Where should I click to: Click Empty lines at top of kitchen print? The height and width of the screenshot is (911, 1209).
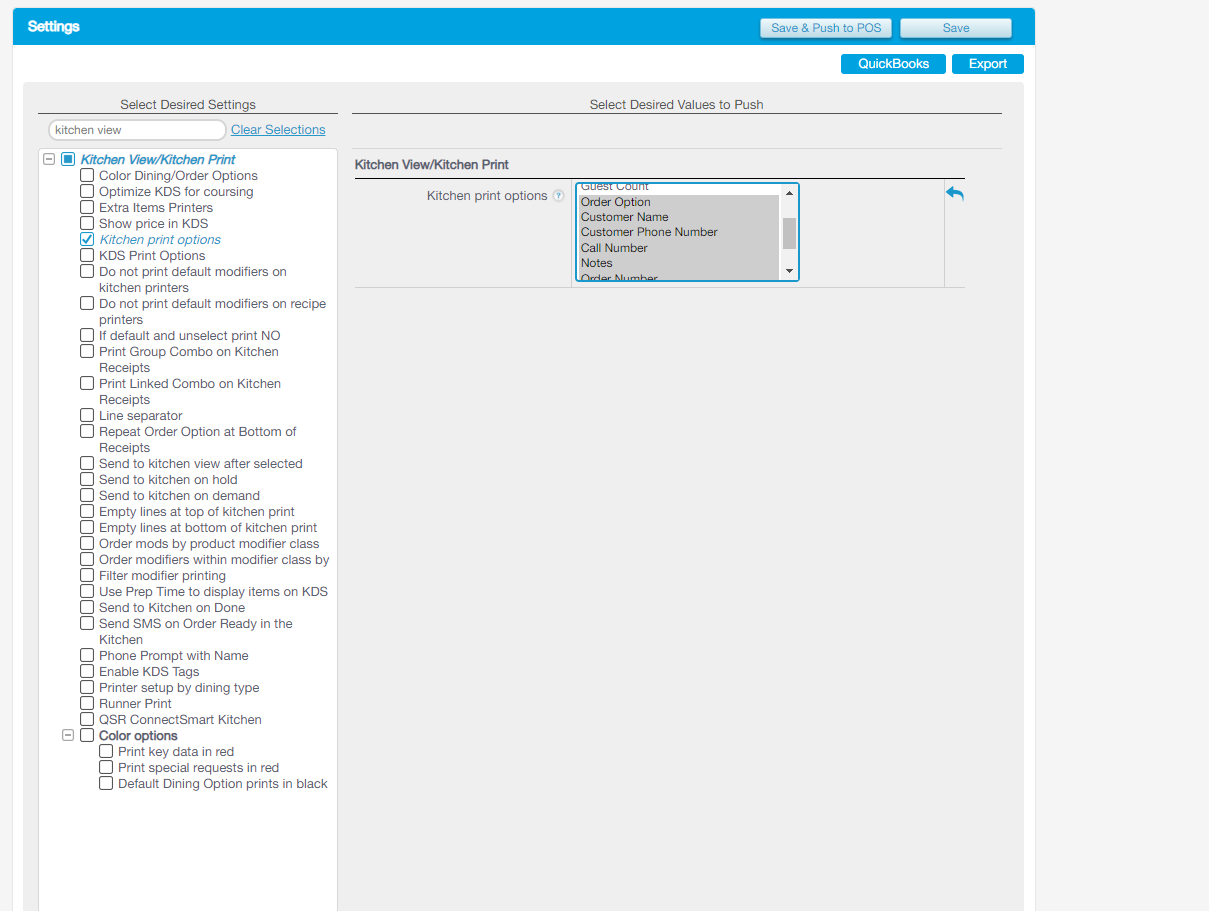click(x=197, y=511)
